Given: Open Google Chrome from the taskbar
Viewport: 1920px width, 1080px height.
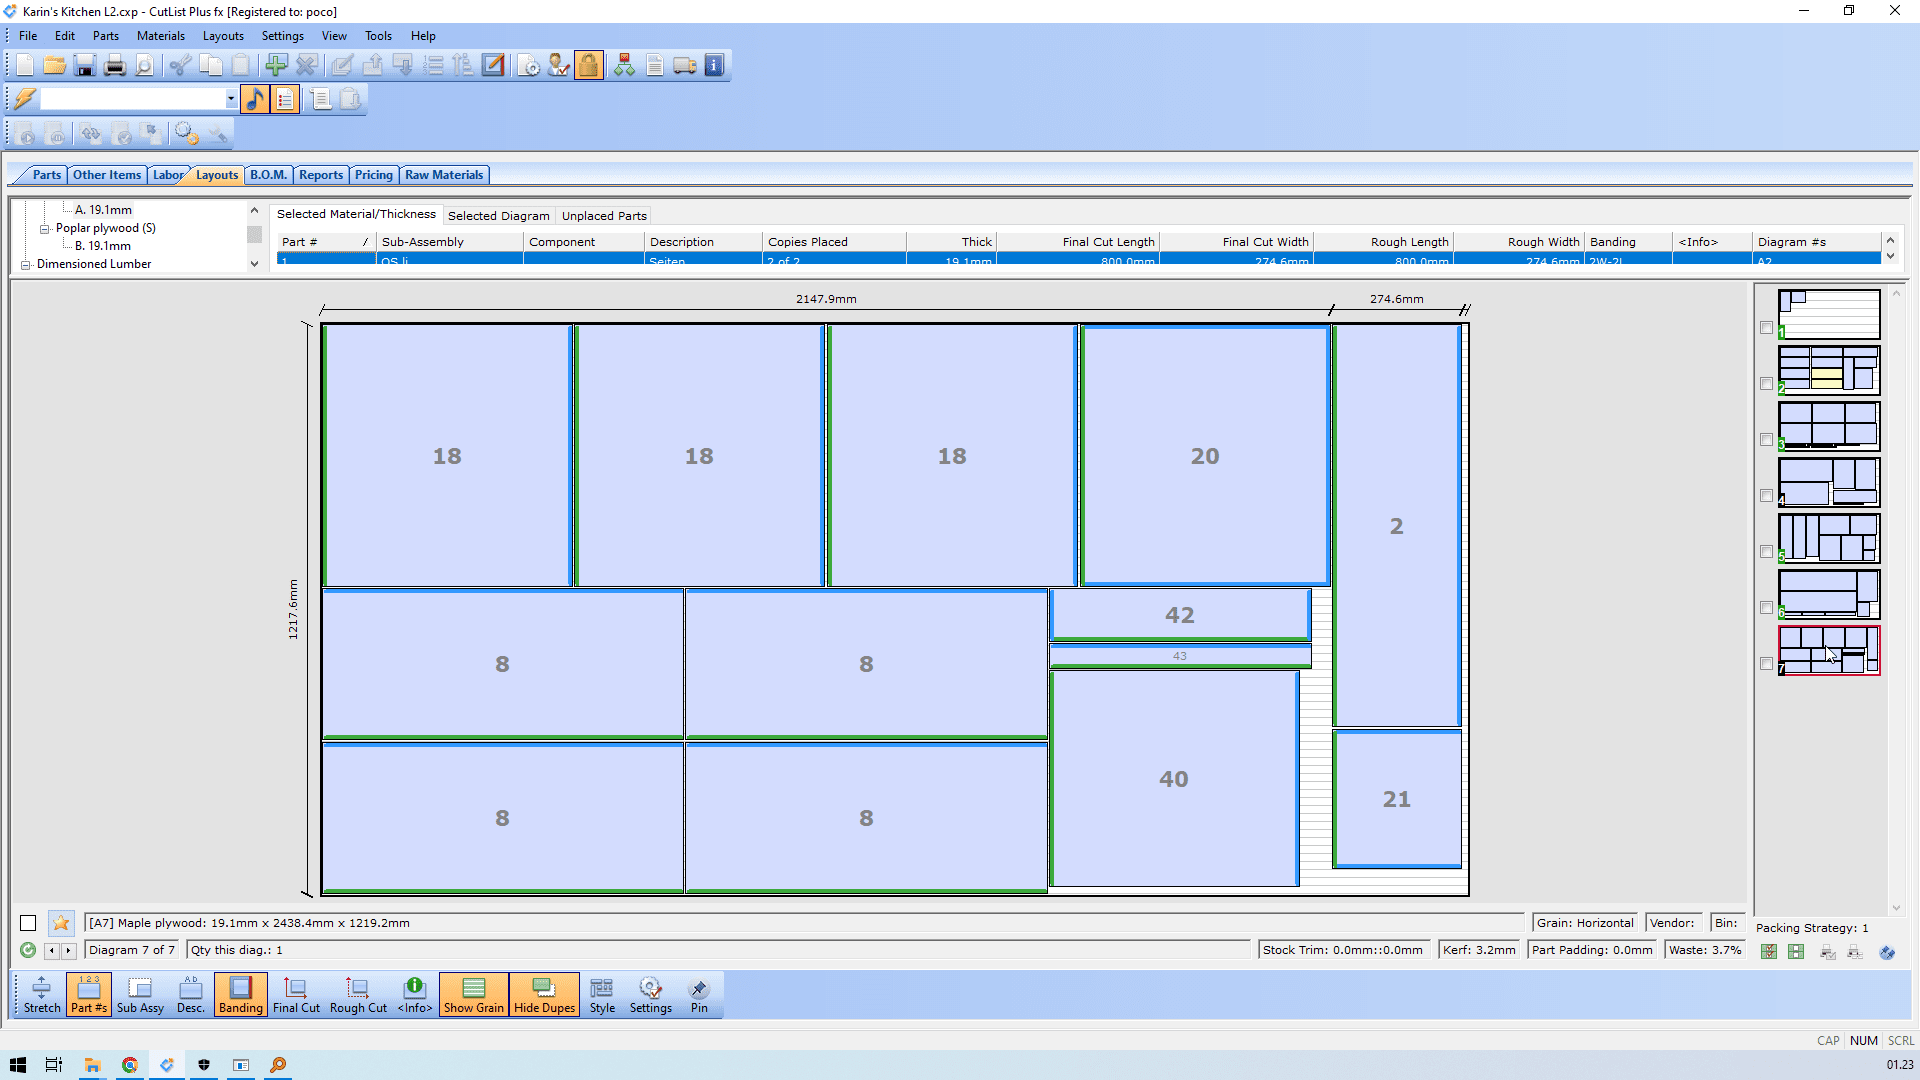Looking at the screenshot, I should 129,1065.
